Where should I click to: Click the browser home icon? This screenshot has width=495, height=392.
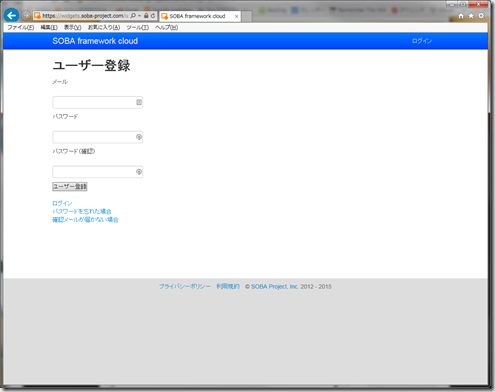pyautogui.click(x=461, y=16)
